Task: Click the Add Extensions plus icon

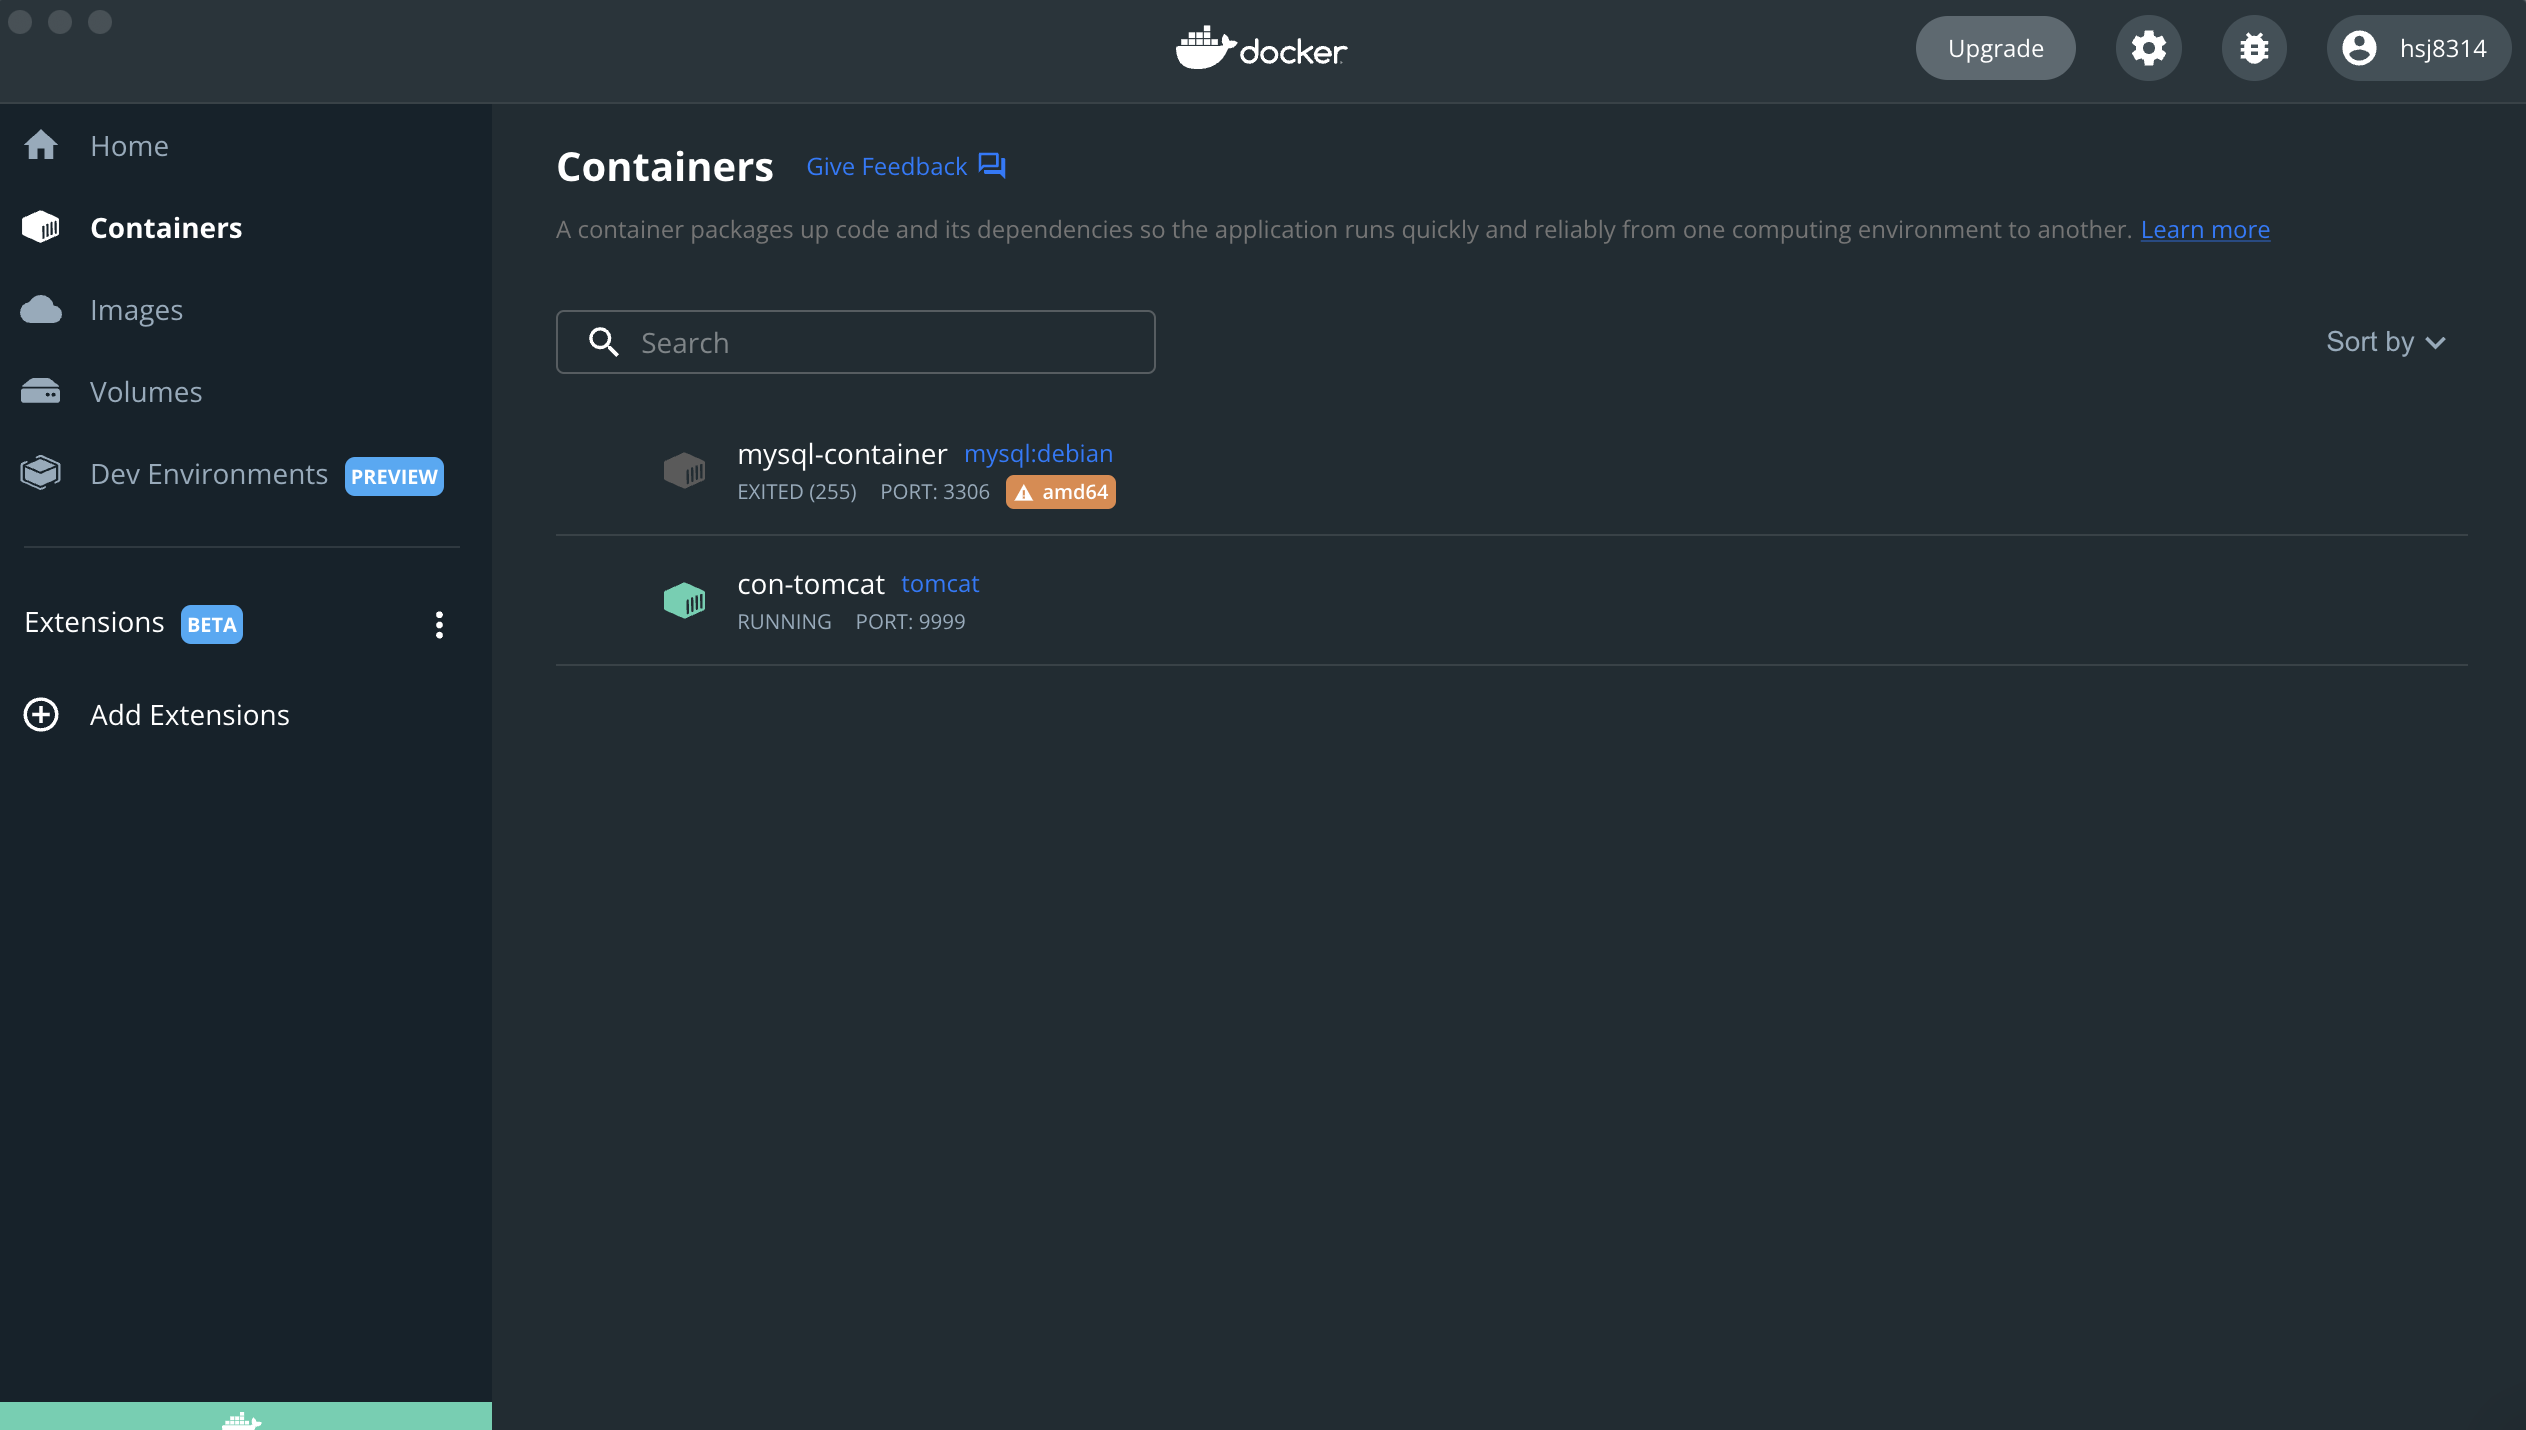Action: (41, 715)
